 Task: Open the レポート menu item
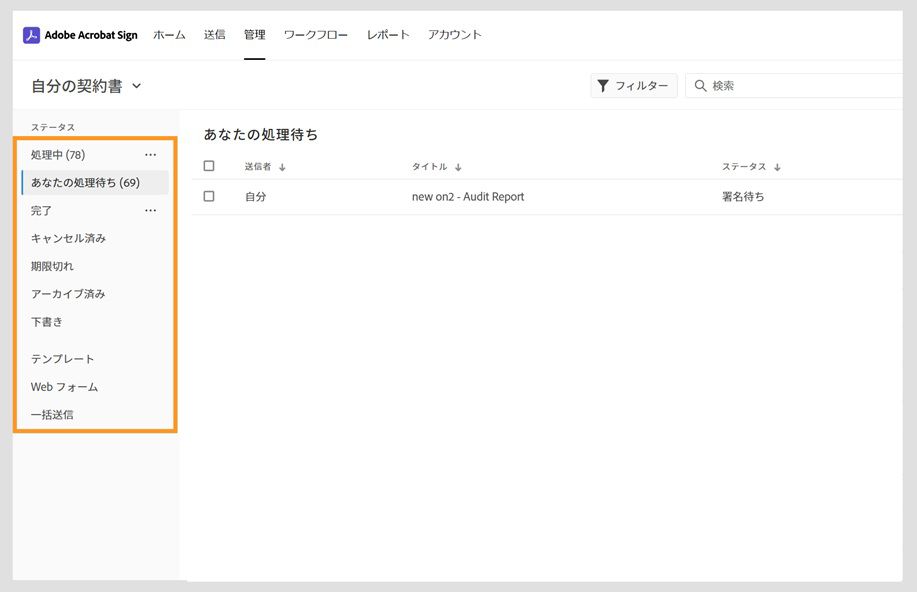point(387,34)
